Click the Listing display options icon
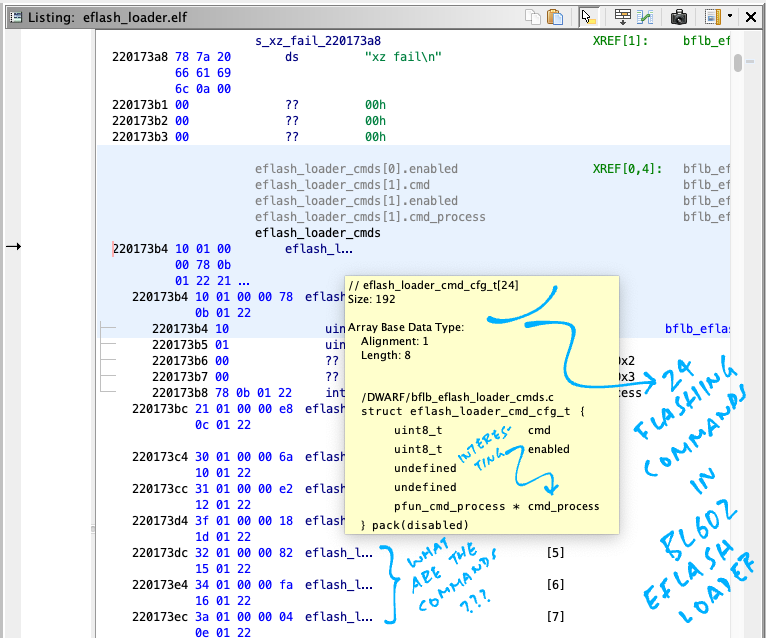Image resolution: width=766 pixels, height=638 pixels. click(712, 17)
